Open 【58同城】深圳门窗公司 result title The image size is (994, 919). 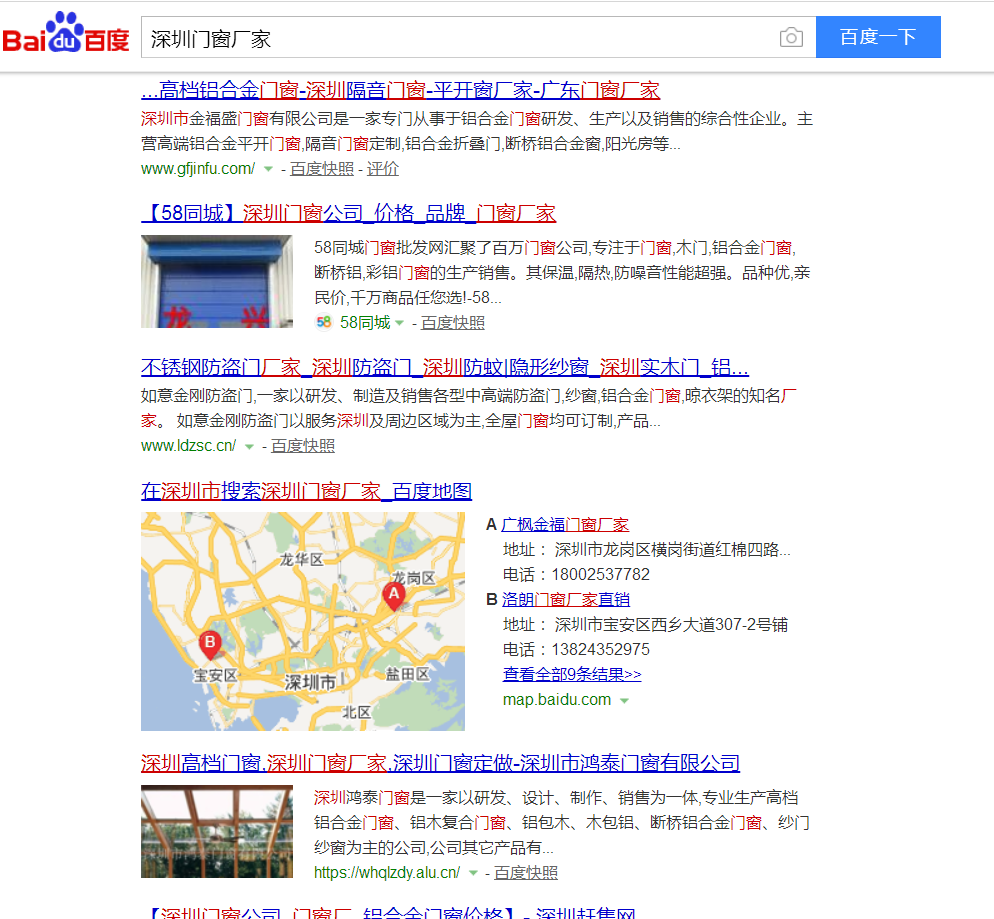tap(348, 214)
